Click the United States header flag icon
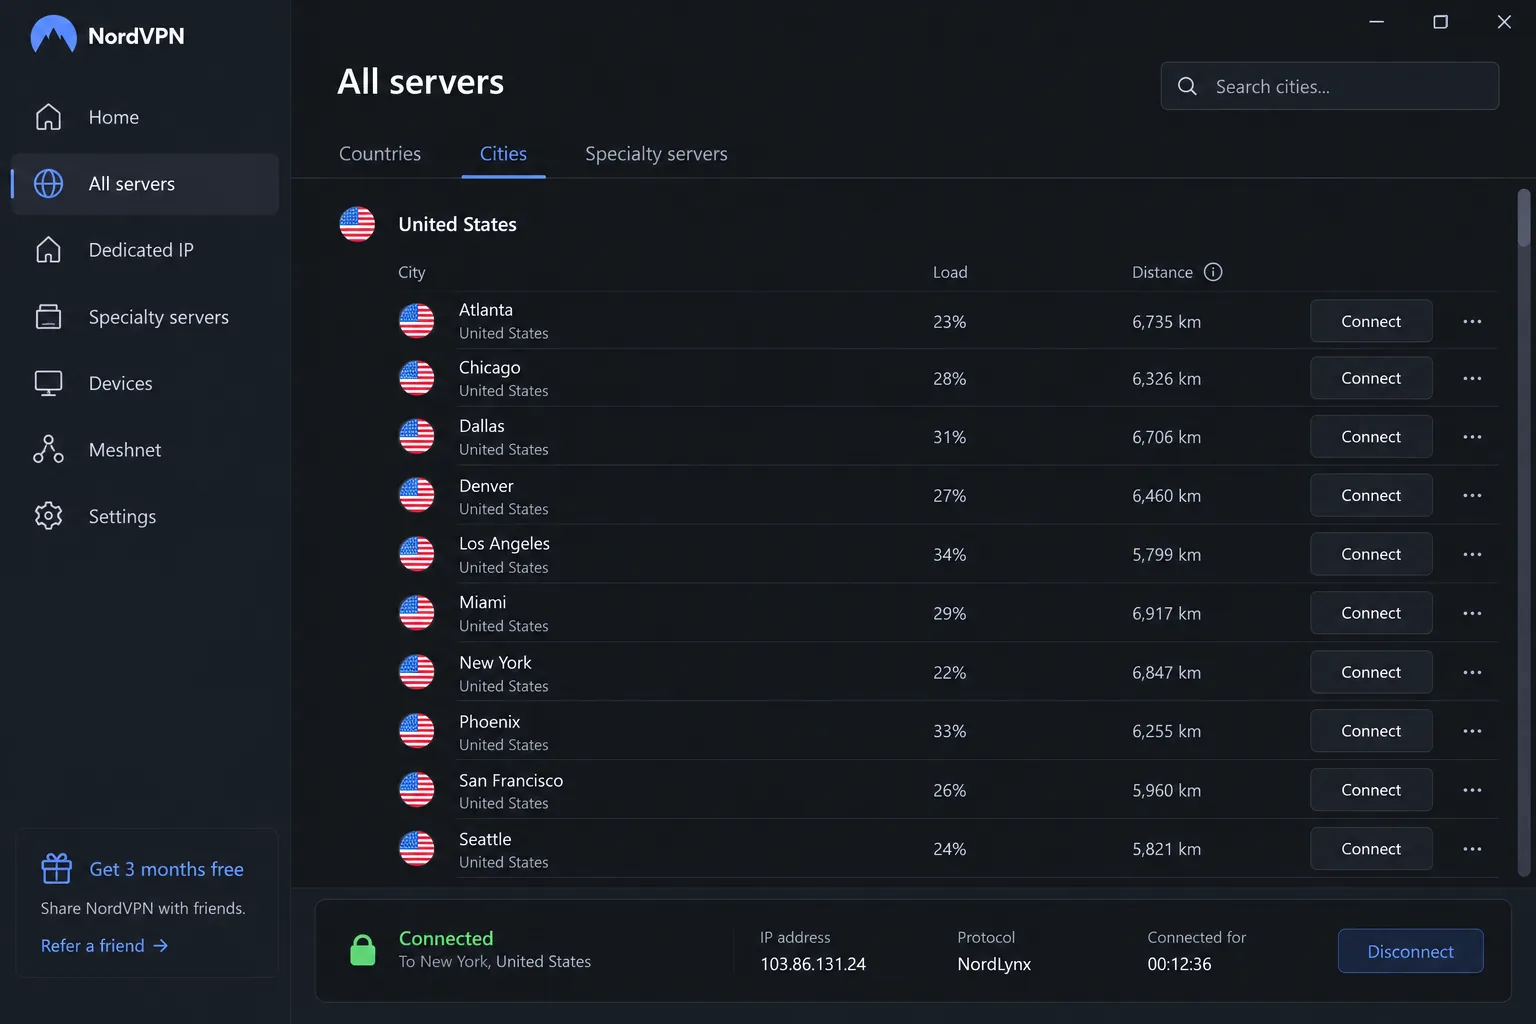This screenshot has width=1536, height=1024. pyautogui.click(x=357, y=224)
